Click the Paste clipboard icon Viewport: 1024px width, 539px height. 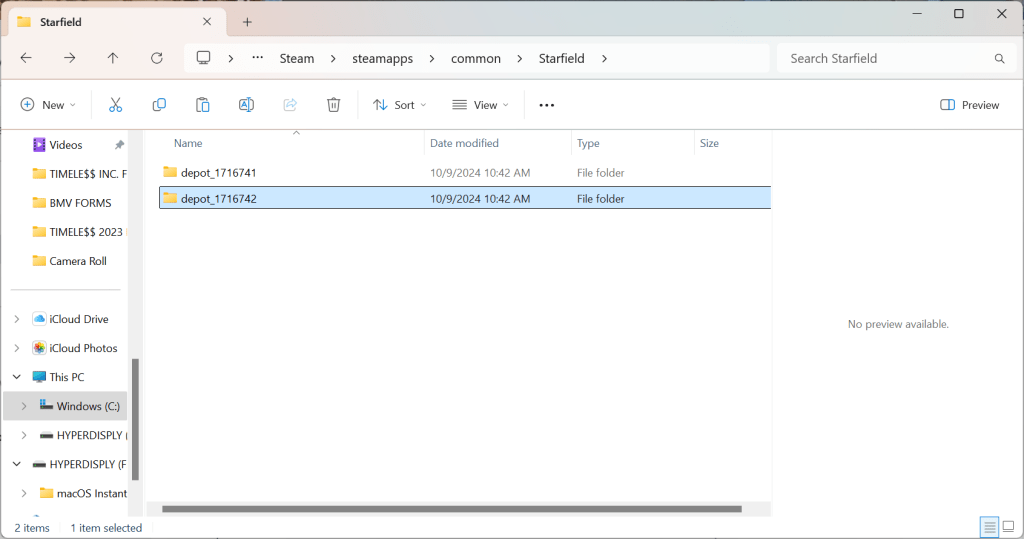click(x=203, y=105)
